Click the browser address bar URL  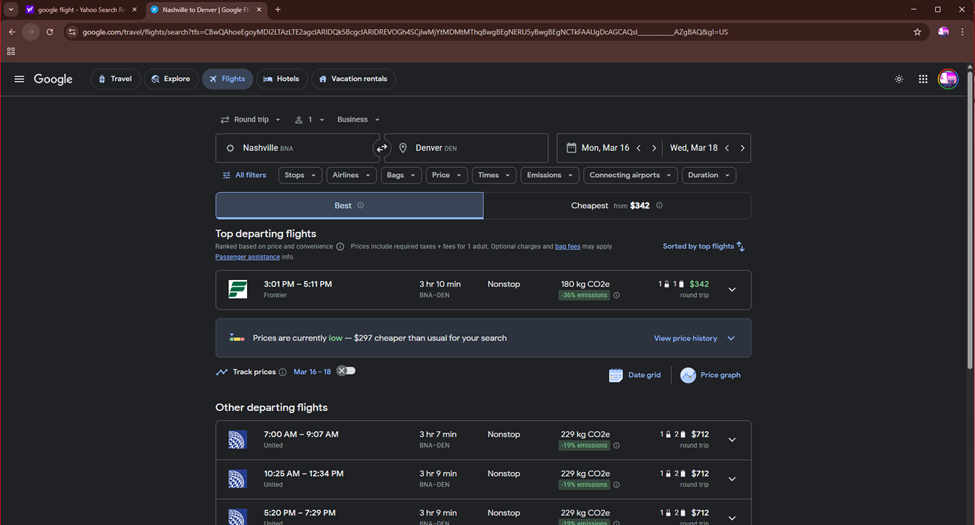click(405, 32)
